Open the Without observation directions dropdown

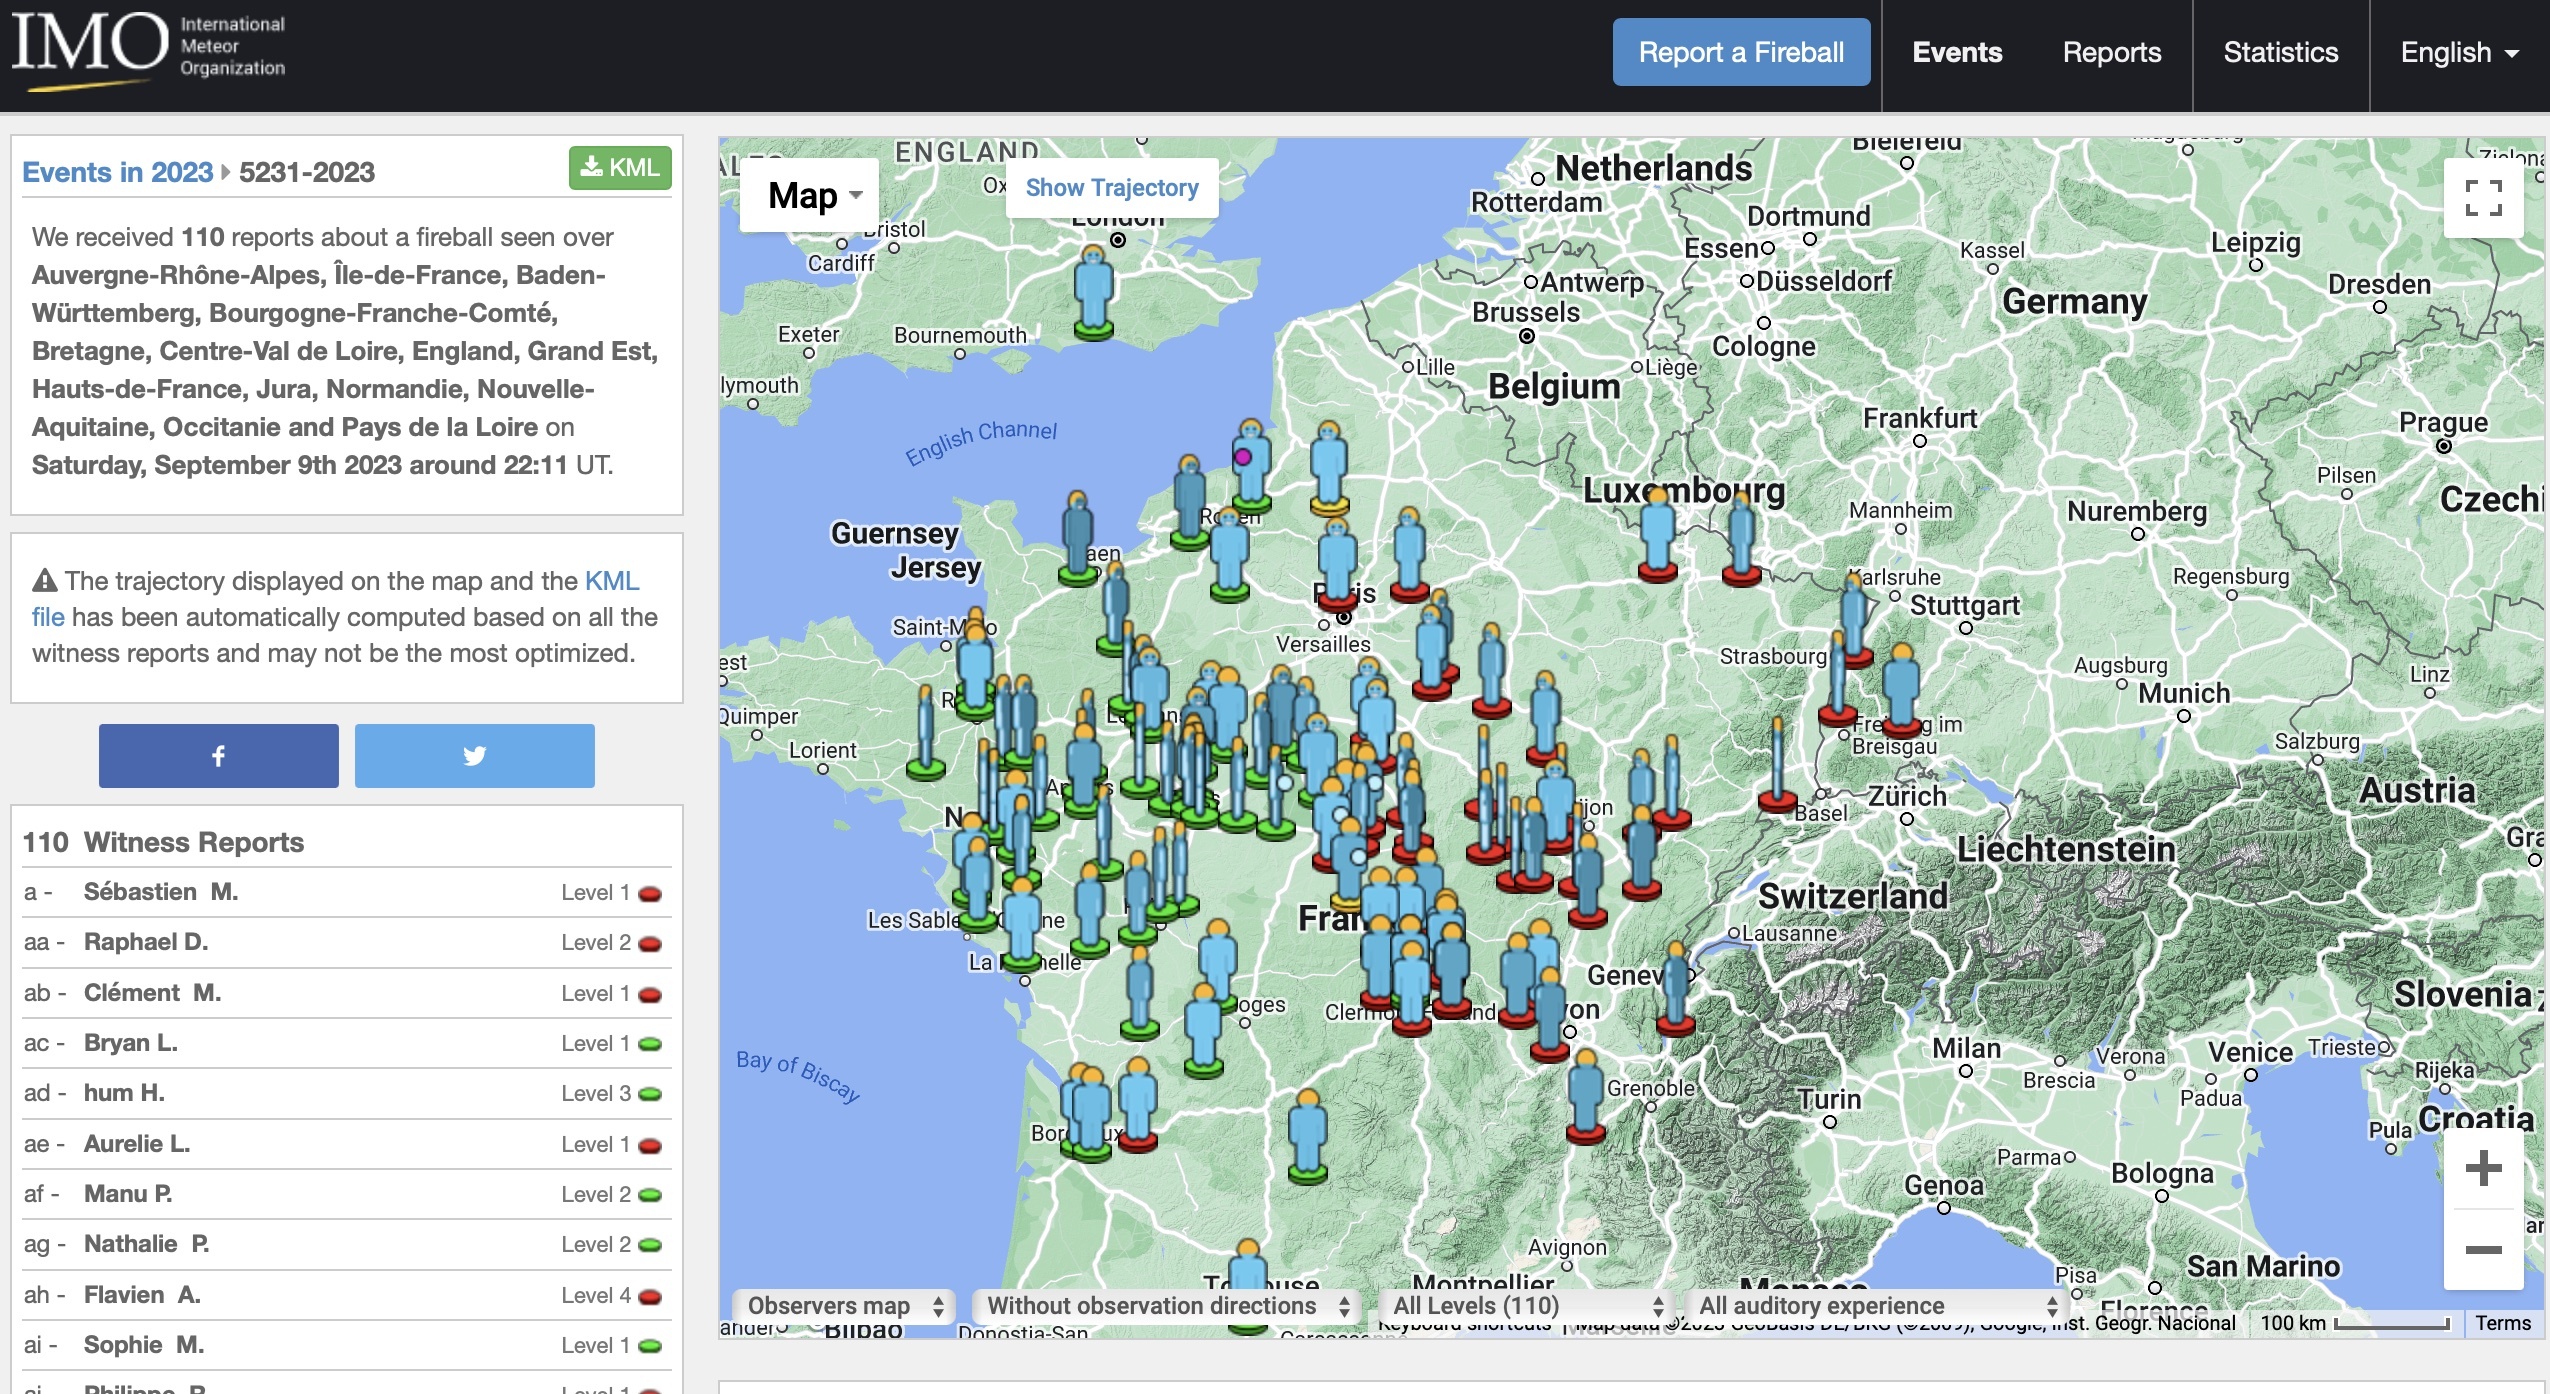click(x=1167, y=1306)
